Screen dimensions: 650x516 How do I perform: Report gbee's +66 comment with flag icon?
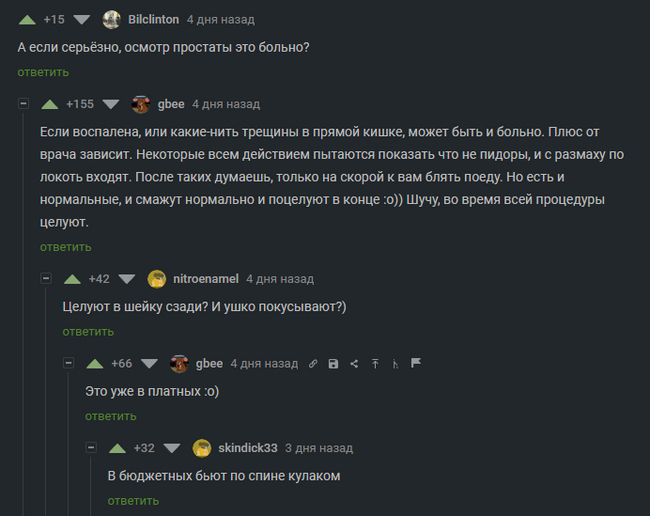[416, 363]
